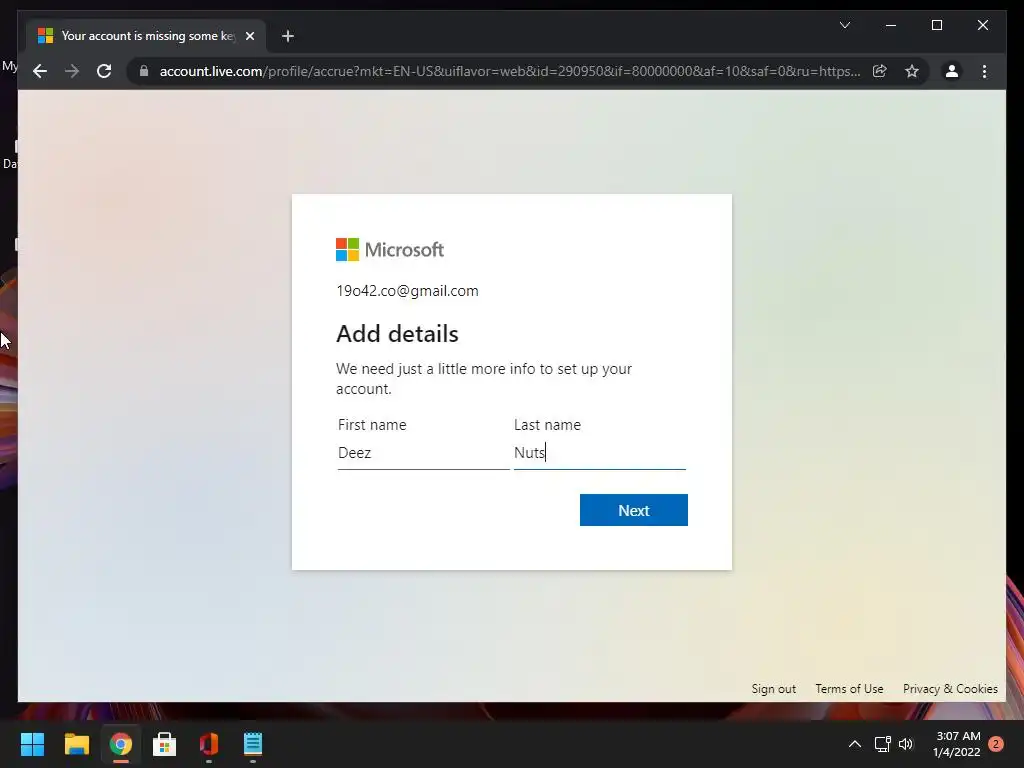Reload the current page
Viewport: 1024px width, 768px height.
[104, 71]
